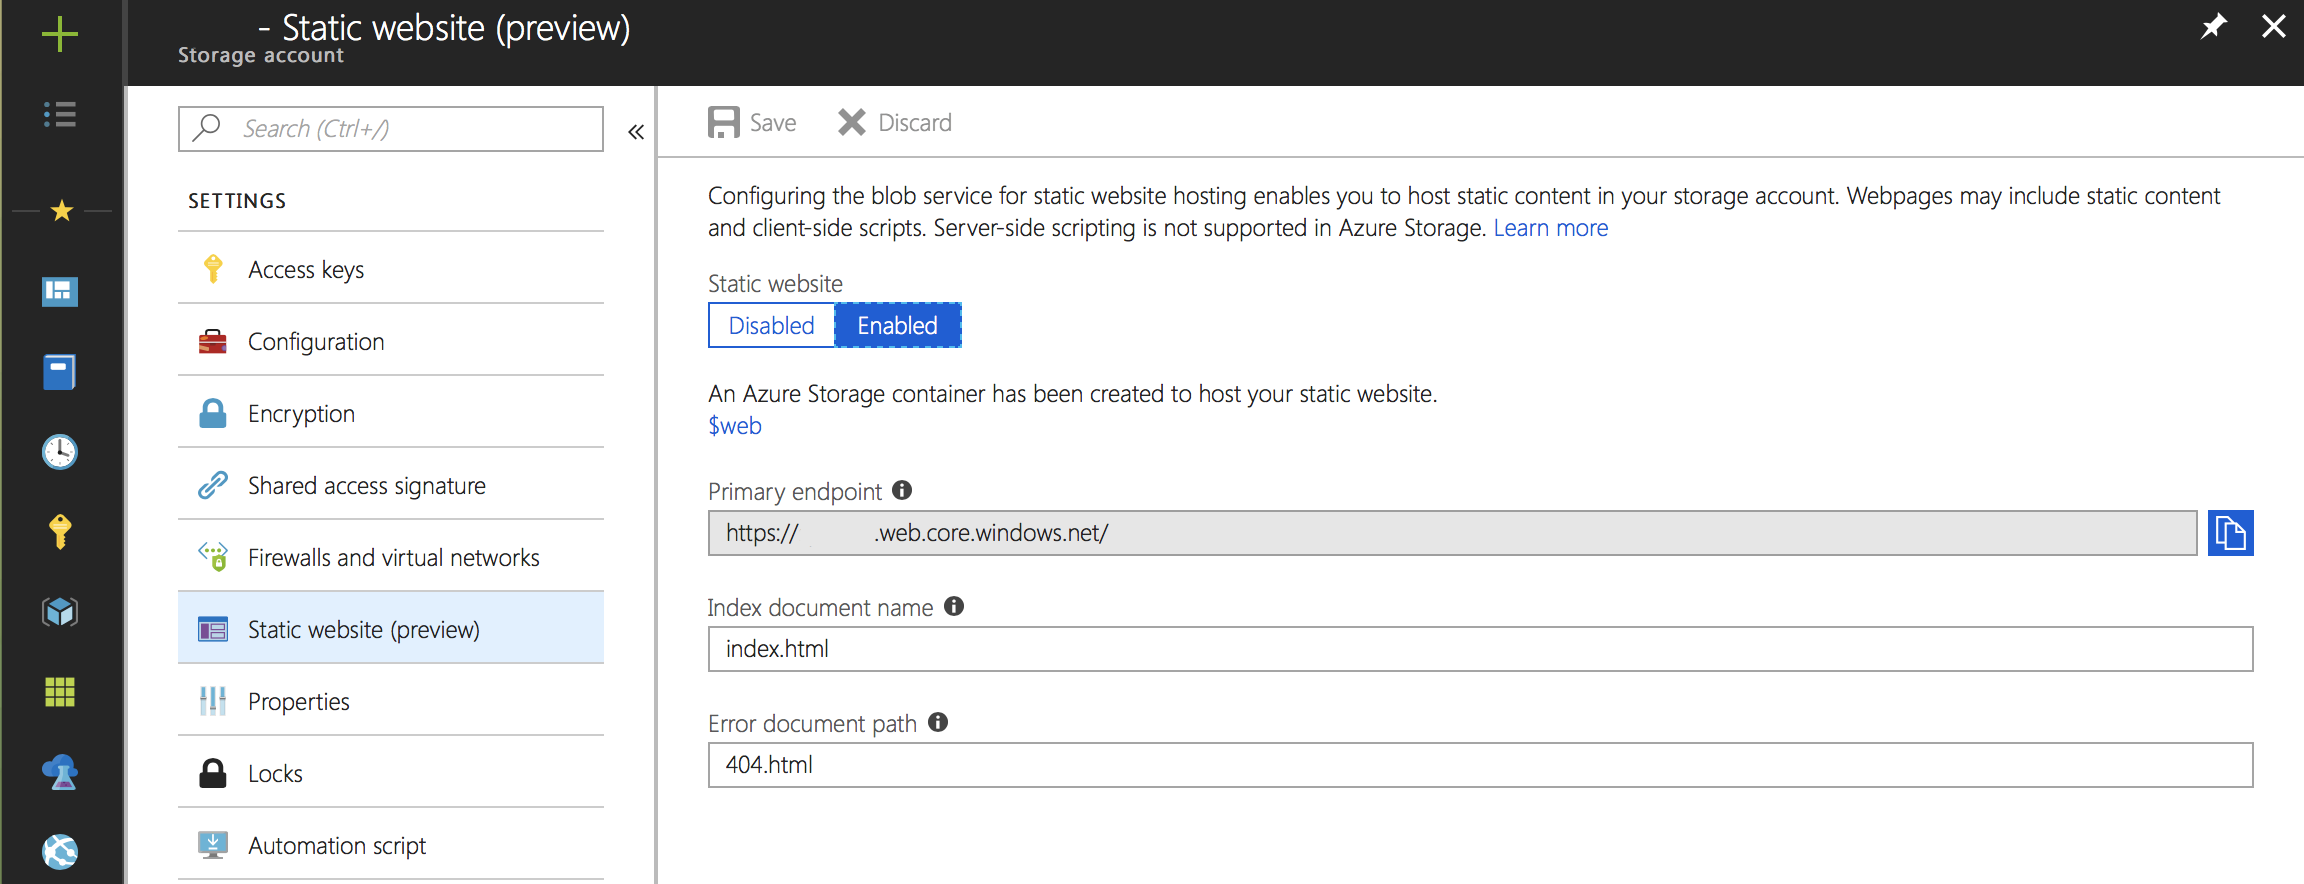Open Access keys settings

[x=391, y=269]
